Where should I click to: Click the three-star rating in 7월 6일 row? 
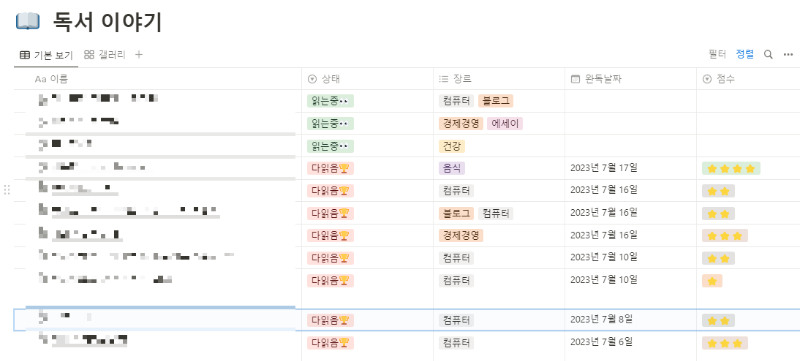pyautogui.click(x=724, y=343)
